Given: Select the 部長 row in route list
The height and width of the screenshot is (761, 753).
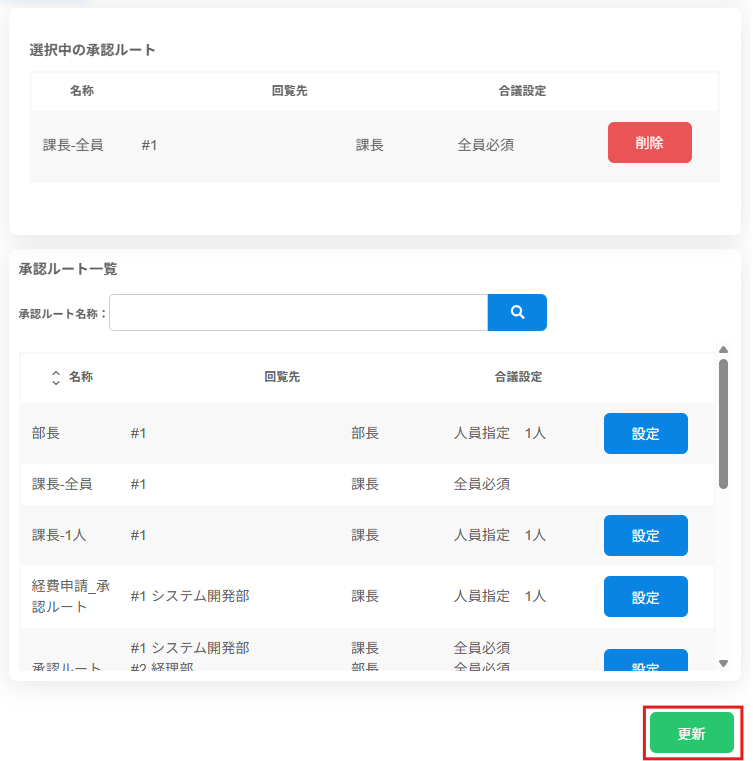Looking at the screenshot, I should coord(46,434).
